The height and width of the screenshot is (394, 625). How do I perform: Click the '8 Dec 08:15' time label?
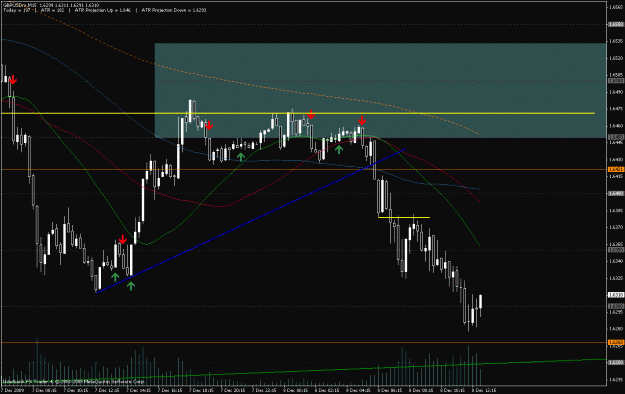point(421,390)
